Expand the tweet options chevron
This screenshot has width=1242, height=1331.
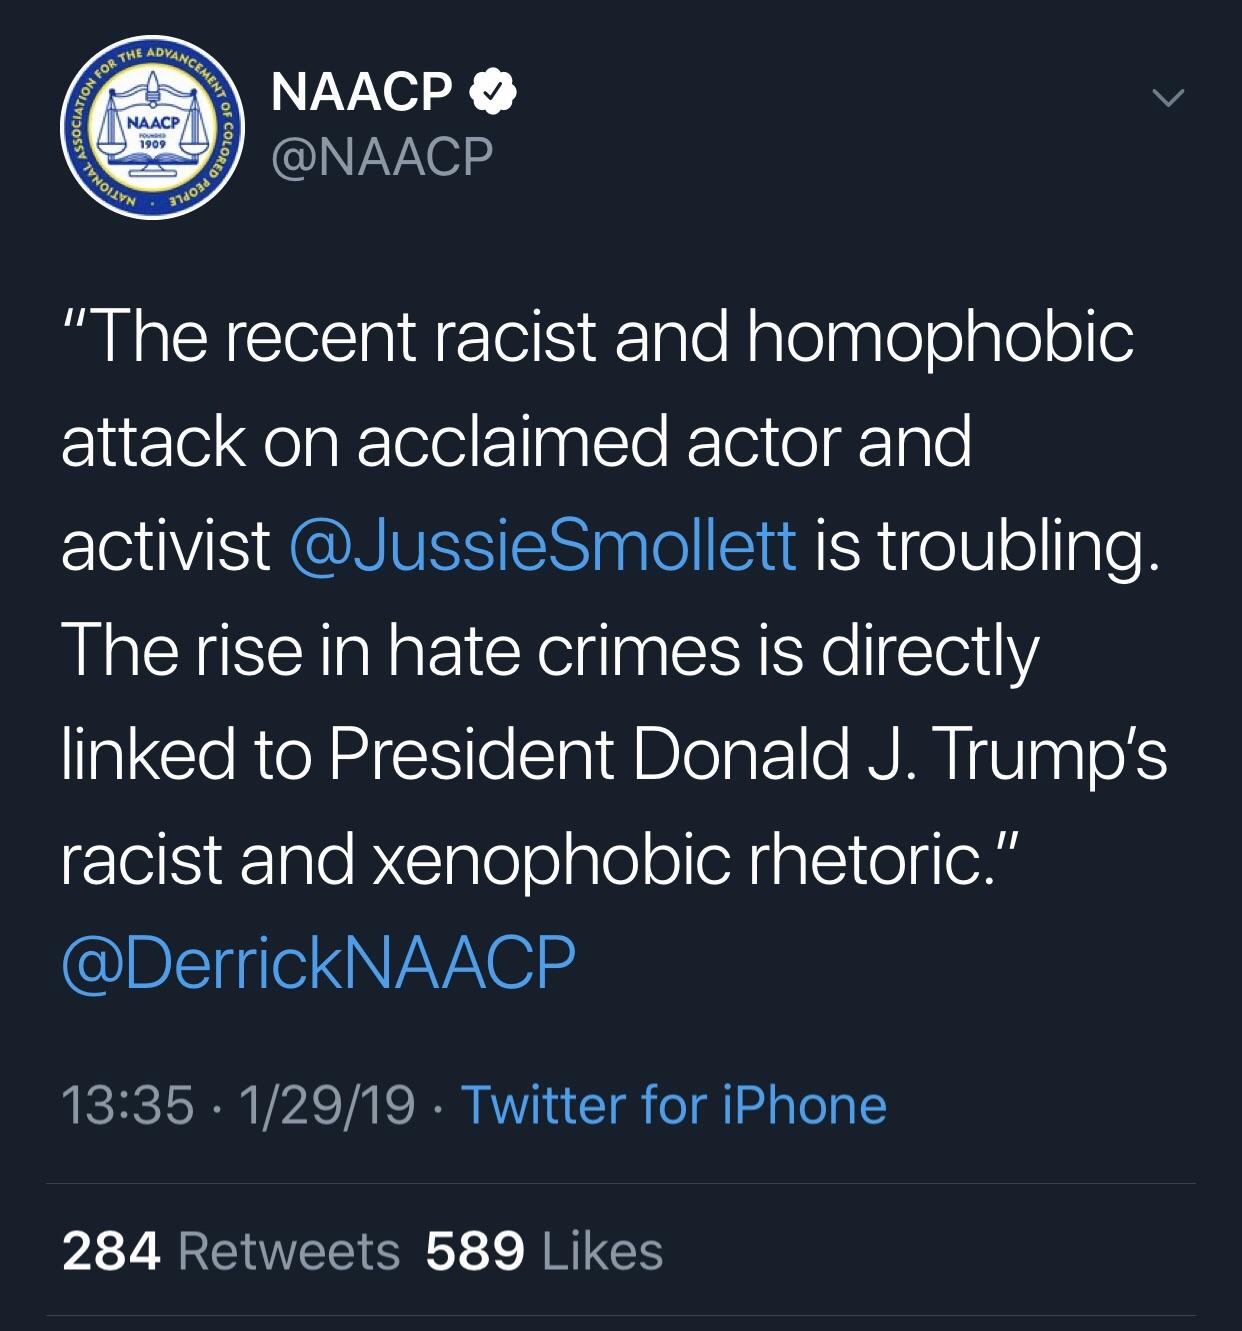(x=1167, y=98)
